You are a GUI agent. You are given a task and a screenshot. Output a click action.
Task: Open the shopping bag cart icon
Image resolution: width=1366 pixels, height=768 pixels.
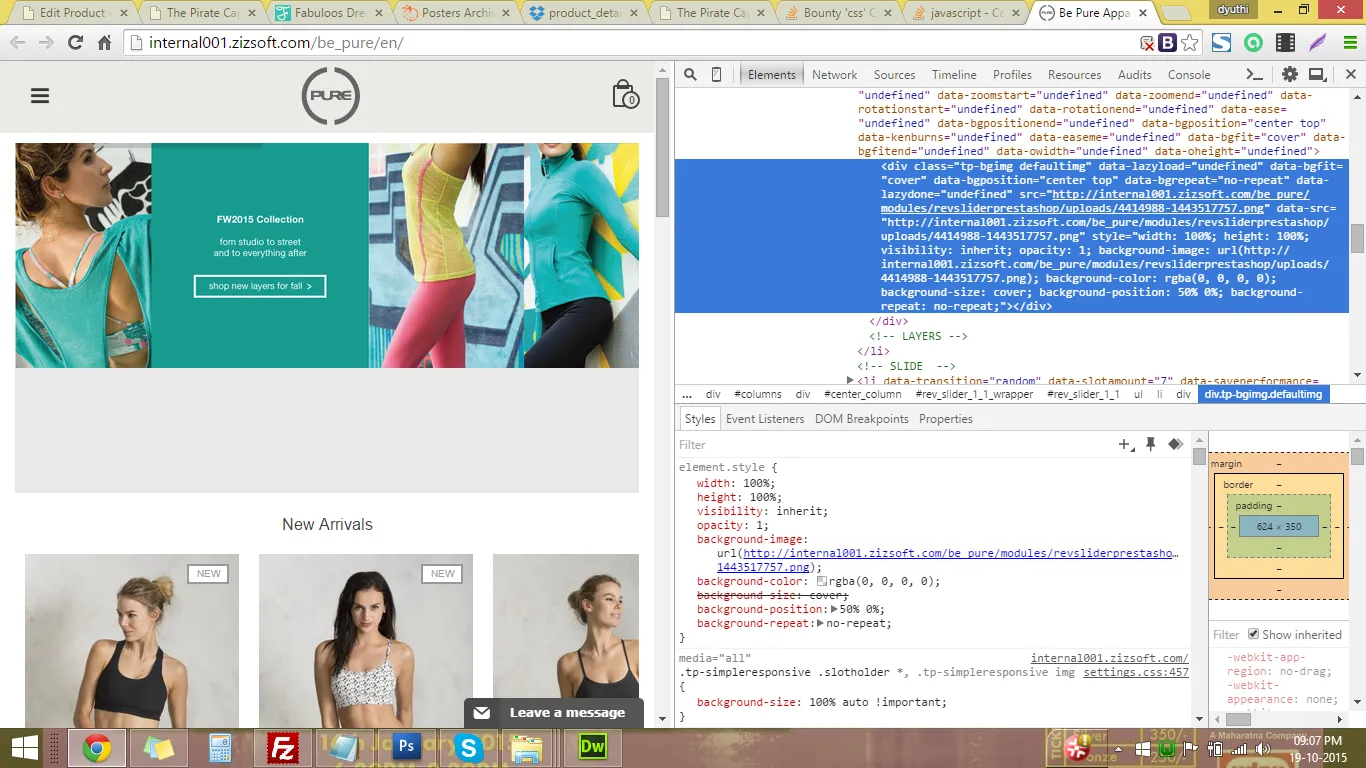625,94
